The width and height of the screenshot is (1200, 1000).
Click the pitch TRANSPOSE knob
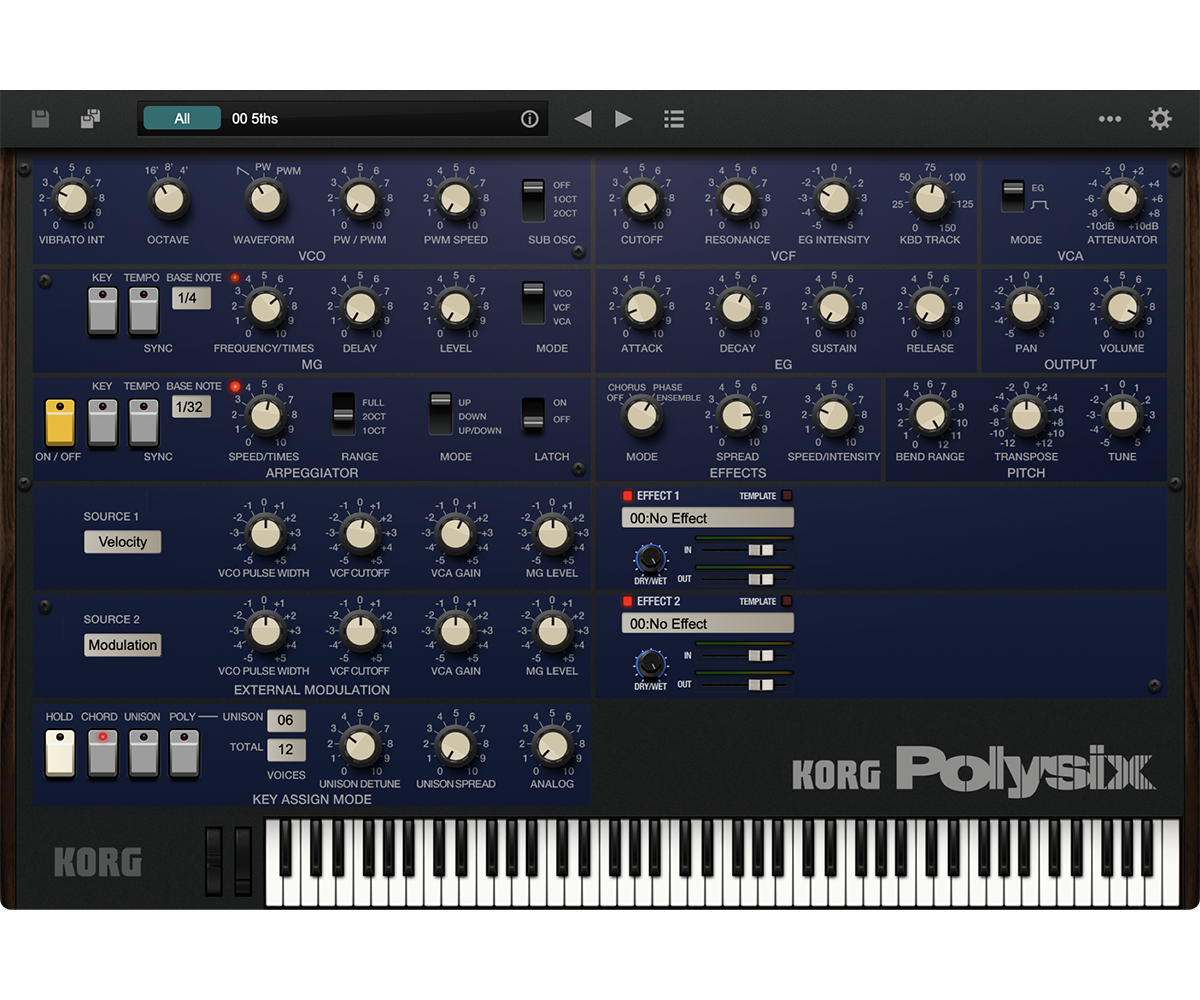[x=1026, y=415]
